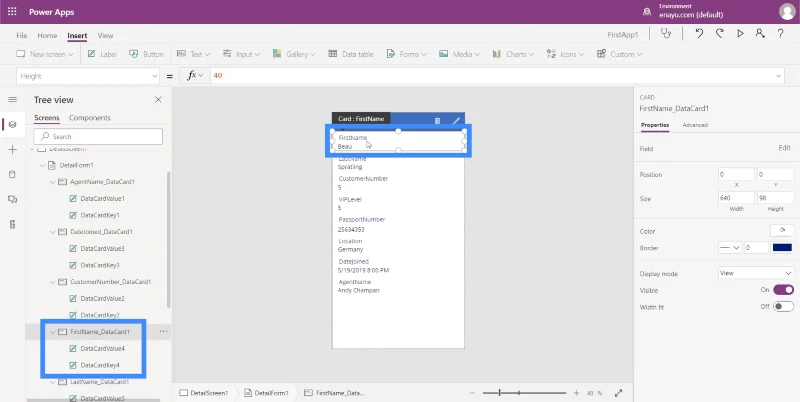Open the Icons dropdown
The height and width of the screenshot is (402, 800).
(x=565, y=54)
